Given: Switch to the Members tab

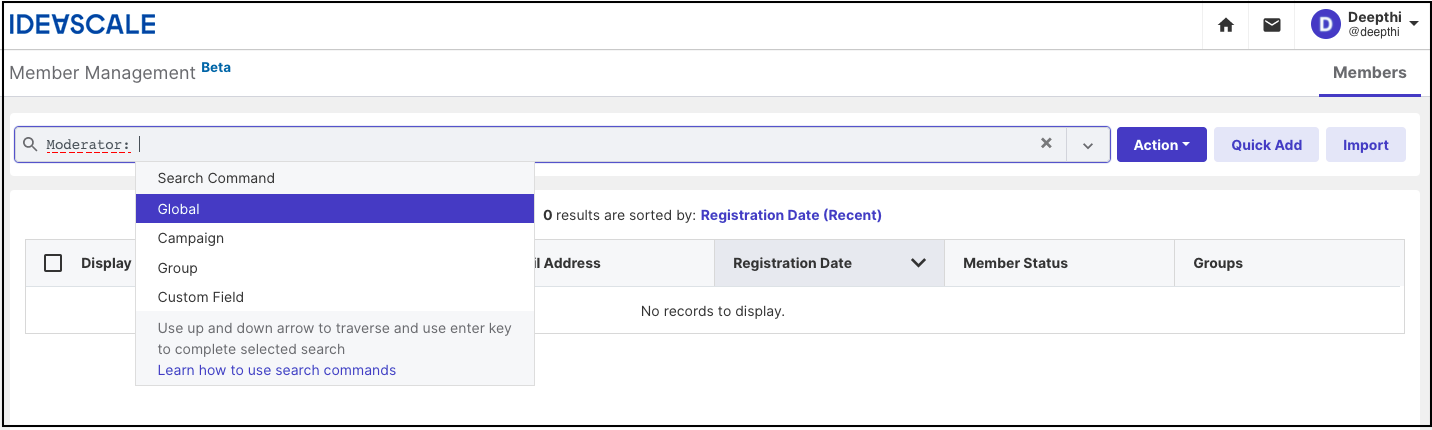Looking at the screenshot, I should point(1370,73).
